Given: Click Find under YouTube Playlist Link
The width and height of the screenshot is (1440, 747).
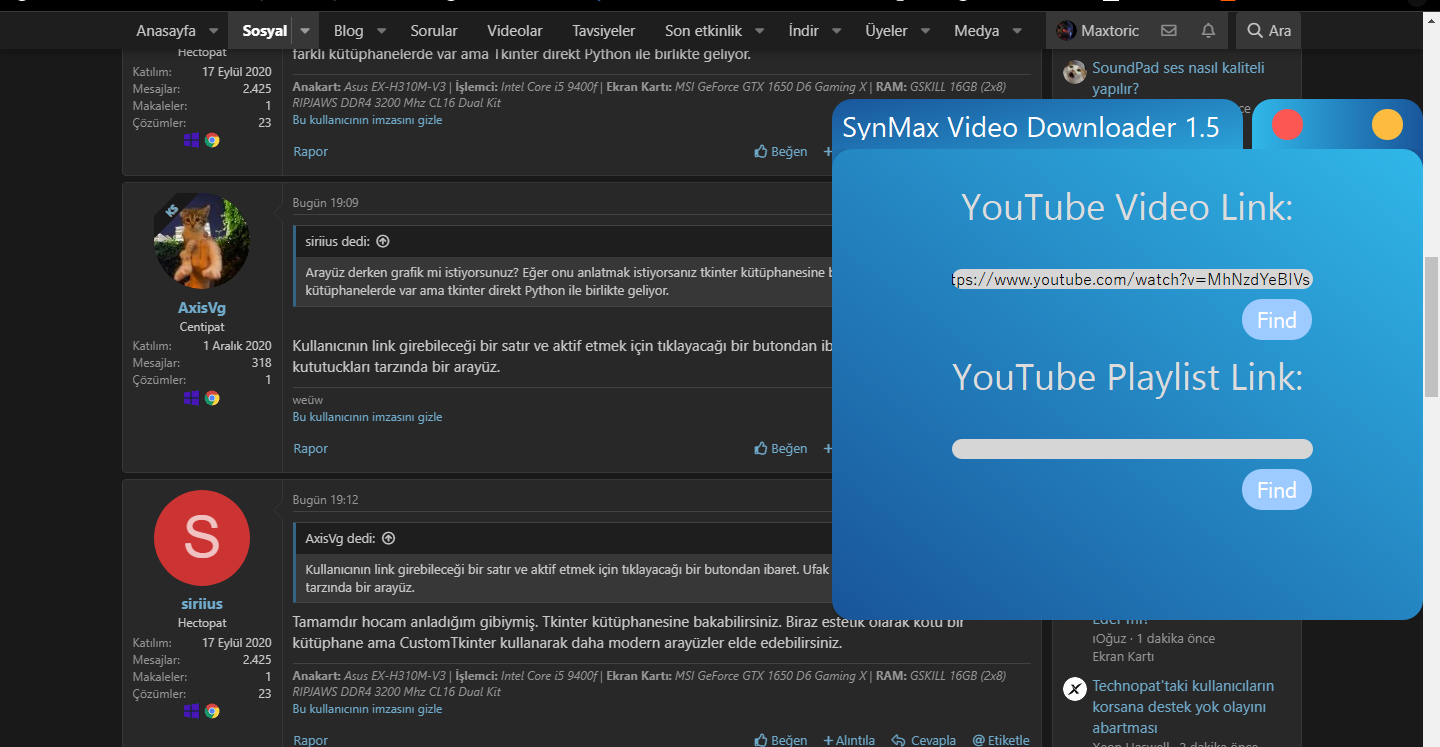Looking at the screenshot, I should point(1277,490).
